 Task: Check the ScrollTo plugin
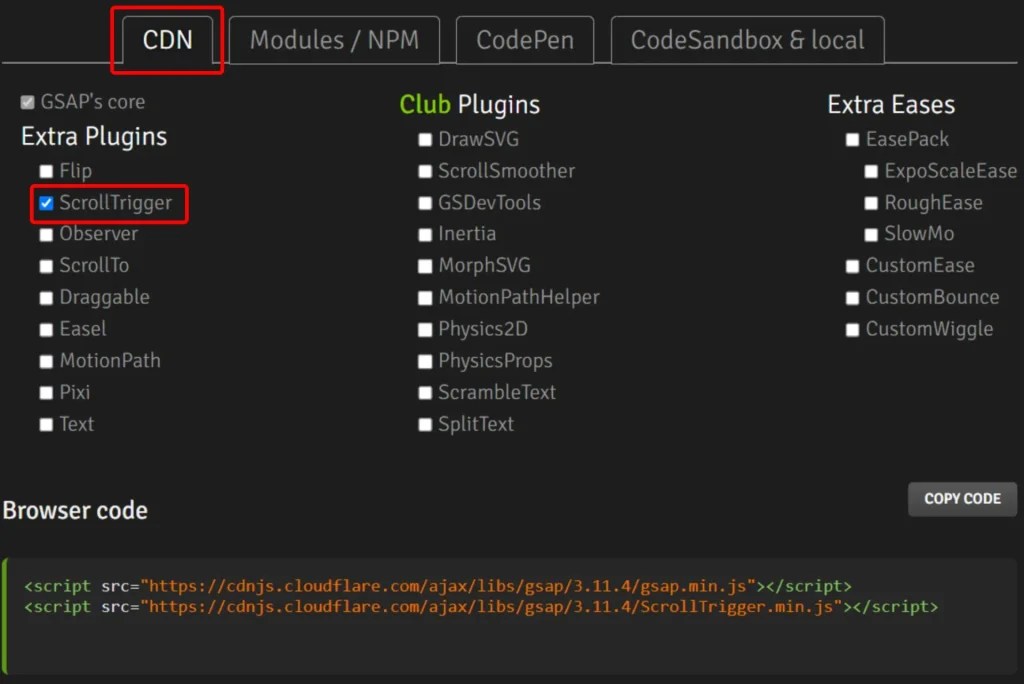(x=46, y=266)
